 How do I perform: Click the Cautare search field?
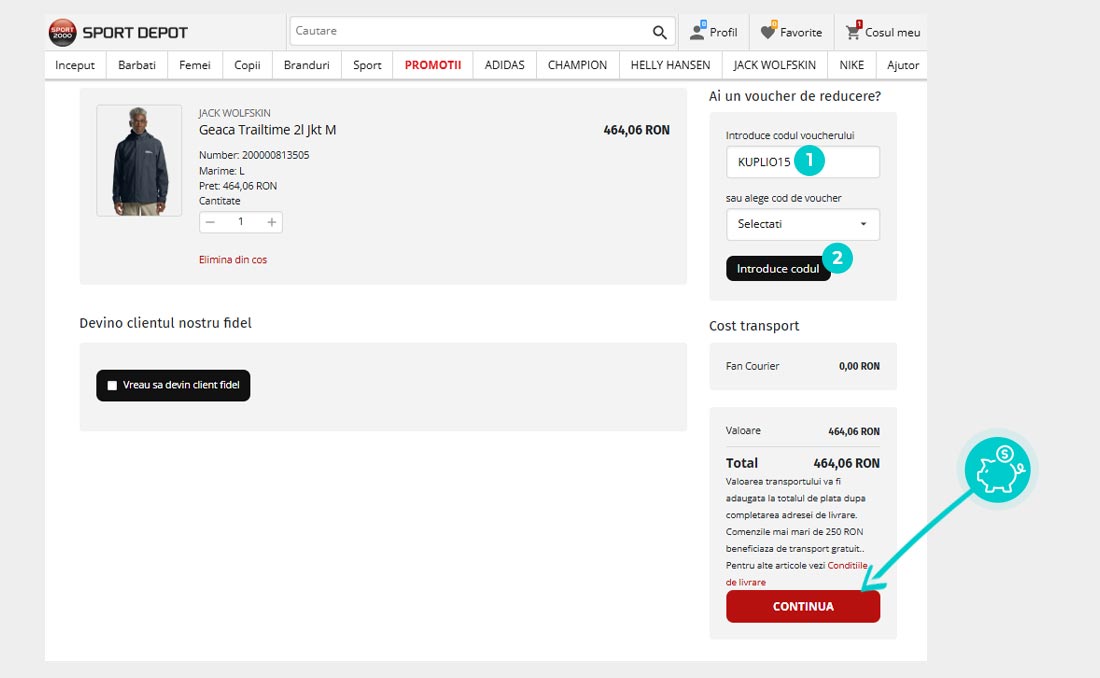point(470,32)
